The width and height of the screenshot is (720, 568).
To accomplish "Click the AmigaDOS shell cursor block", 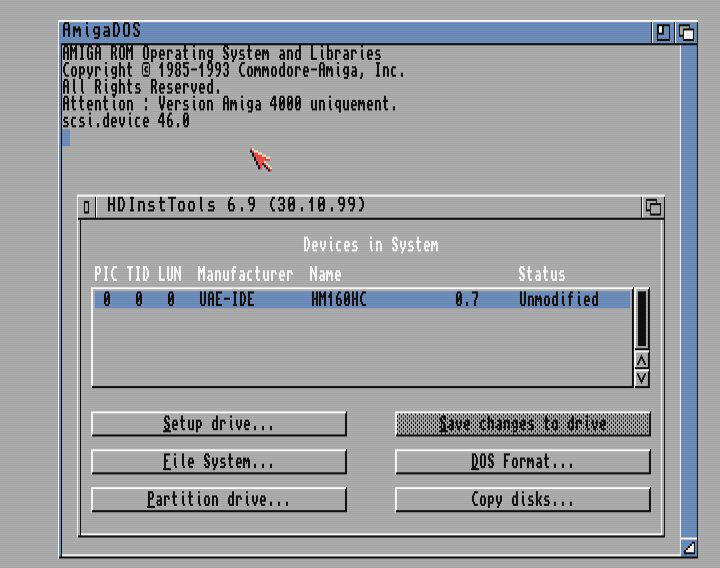I will pos(66,137).
